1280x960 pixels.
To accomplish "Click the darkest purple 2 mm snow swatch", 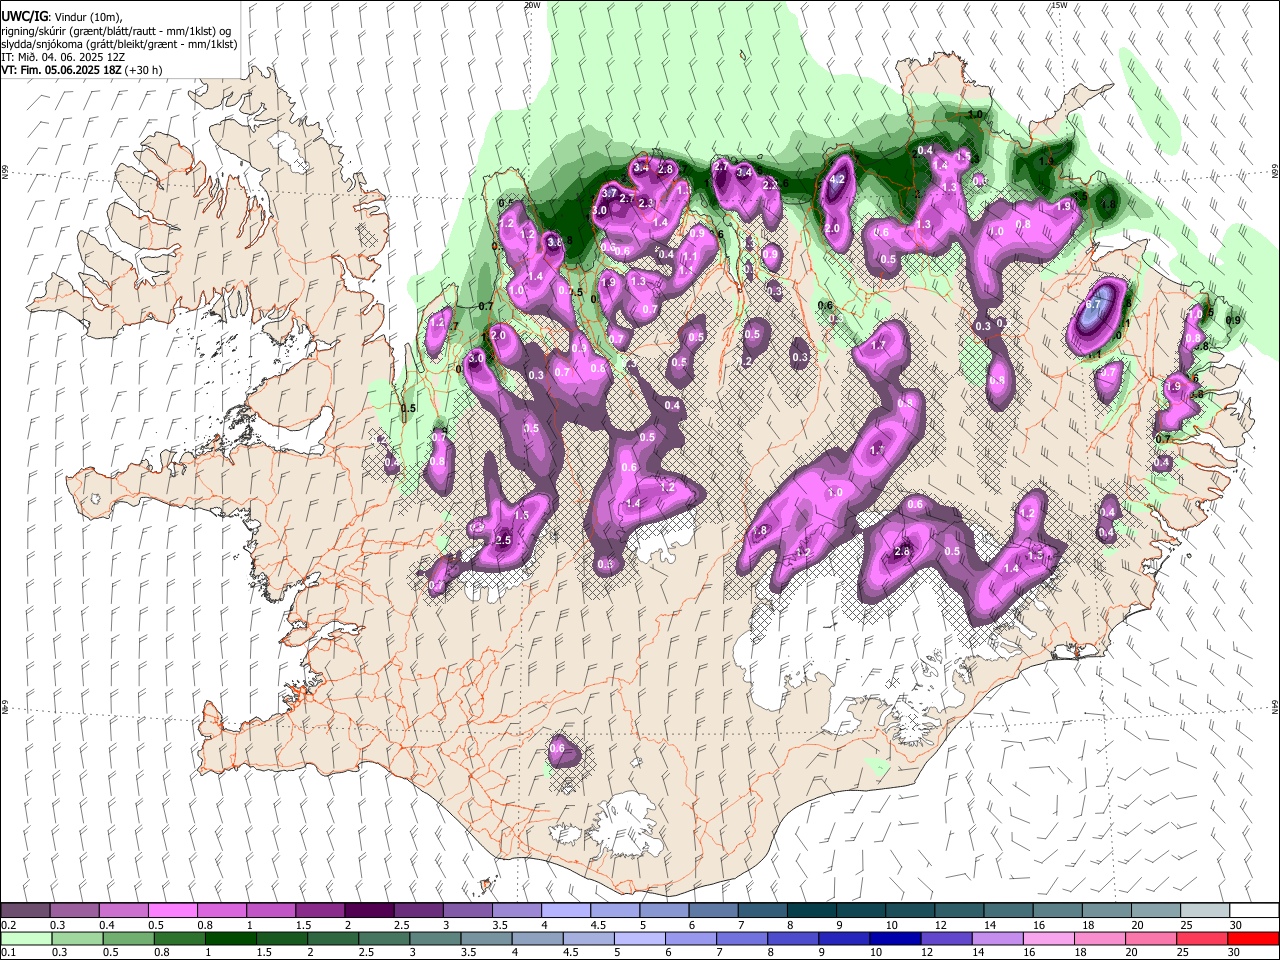I will [369, 911].
